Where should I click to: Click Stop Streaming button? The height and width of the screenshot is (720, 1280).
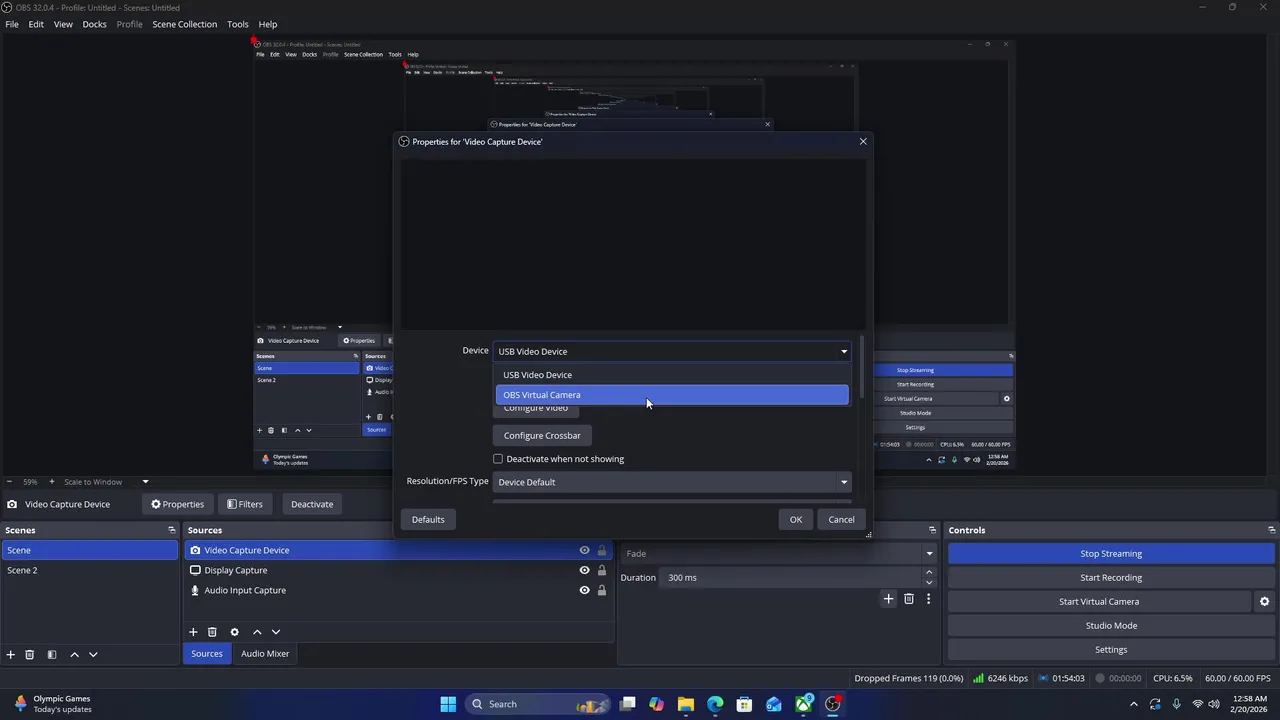(1111, 553)
